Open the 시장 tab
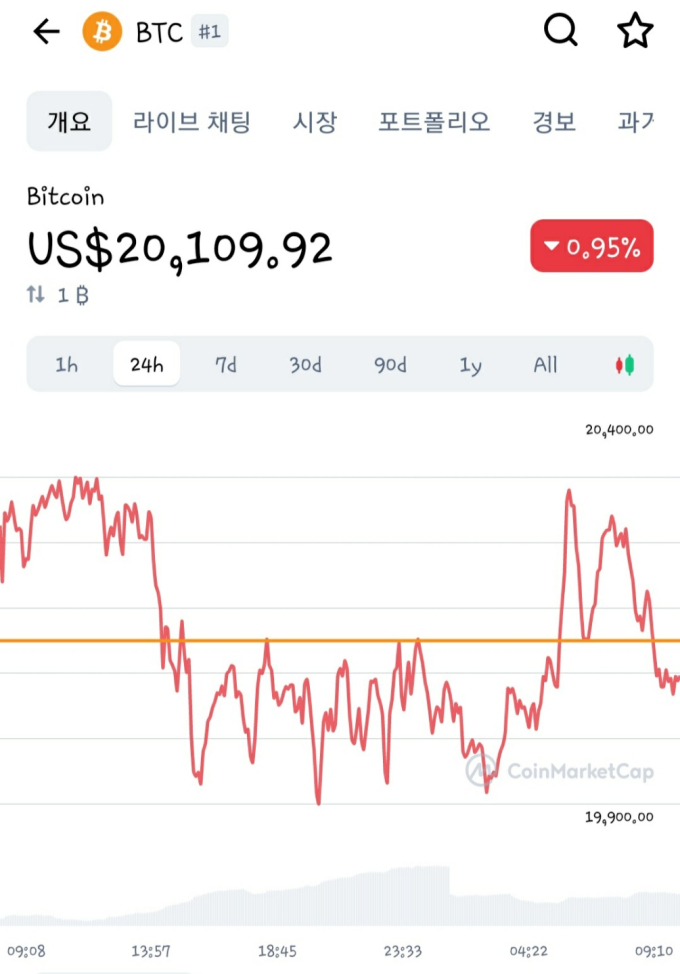 pyautogui.click(x=315, y=121)
